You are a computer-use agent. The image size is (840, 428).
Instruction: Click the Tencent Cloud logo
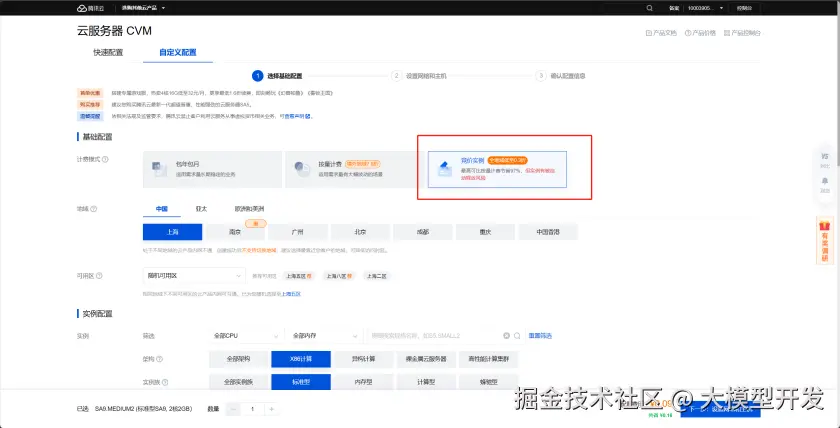pyautogui.click(x=89, y=8)
